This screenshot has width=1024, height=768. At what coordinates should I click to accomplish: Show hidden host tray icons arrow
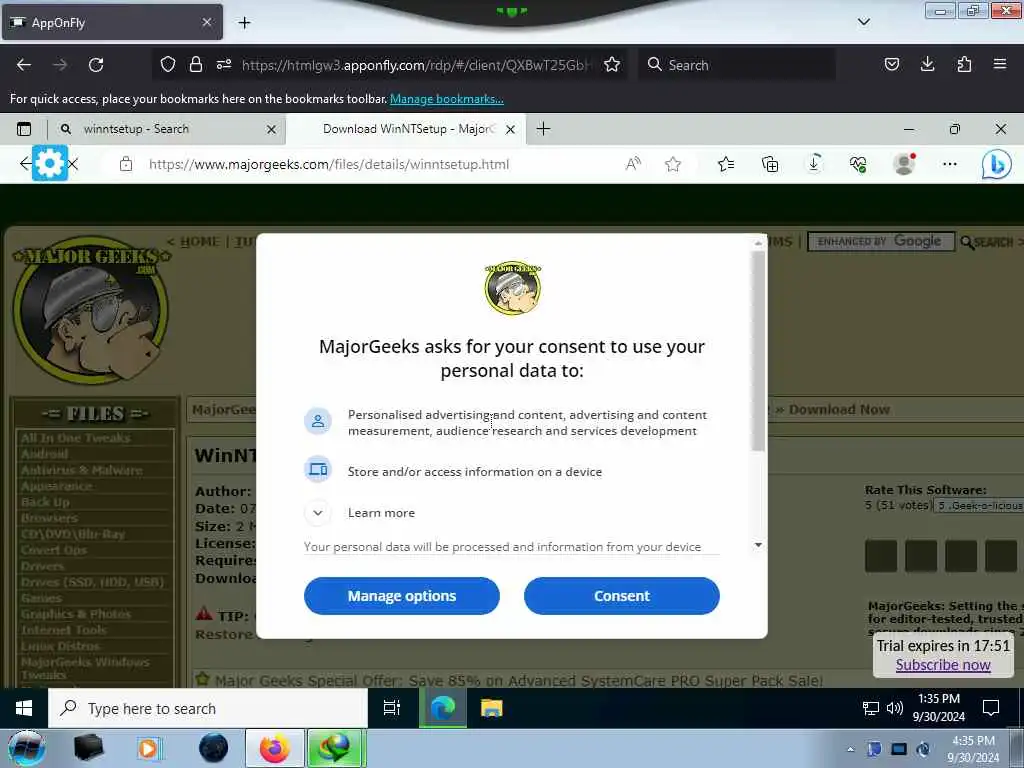click(850, 749)
